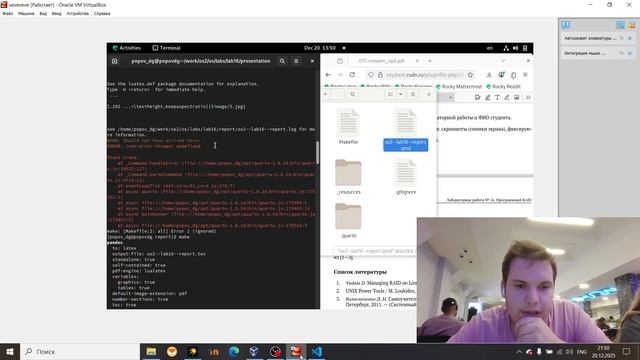Select the Makefile file

[x=348, y=127]
